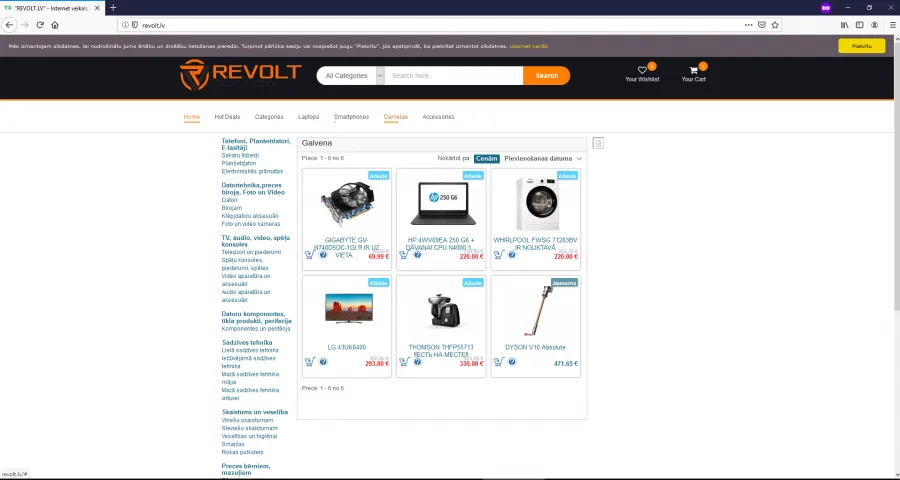Open Smaržas category link
This screenshot has width=900, height=480.
(233, 444)
